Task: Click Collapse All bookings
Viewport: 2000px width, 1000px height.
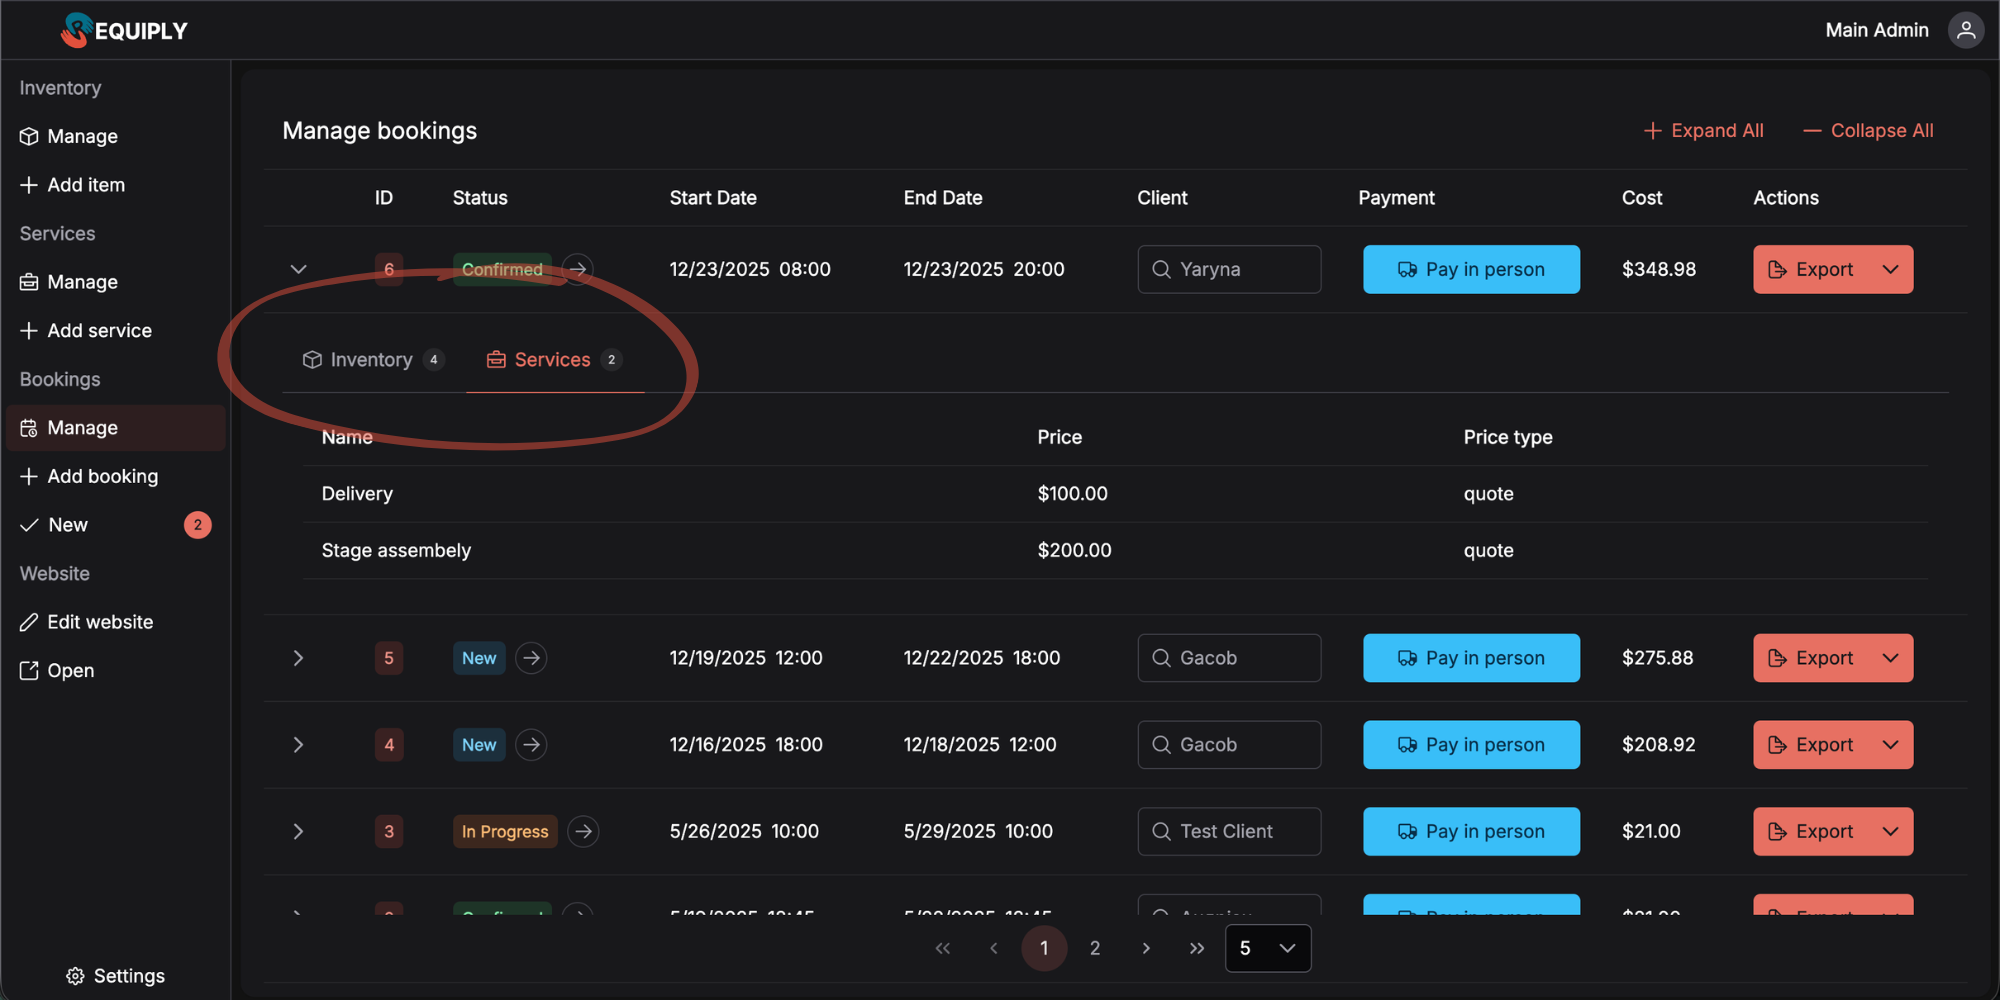Action: coord(1868,131)
